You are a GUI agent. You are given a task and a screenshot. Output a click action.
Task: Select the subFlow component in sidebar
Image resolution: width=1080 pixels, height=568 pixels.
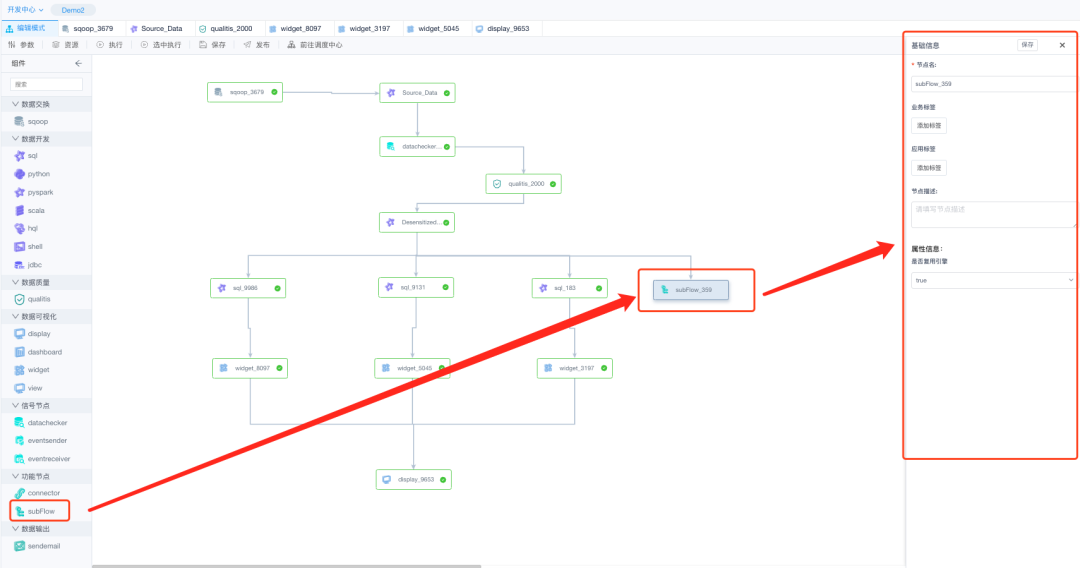point(41,511)
